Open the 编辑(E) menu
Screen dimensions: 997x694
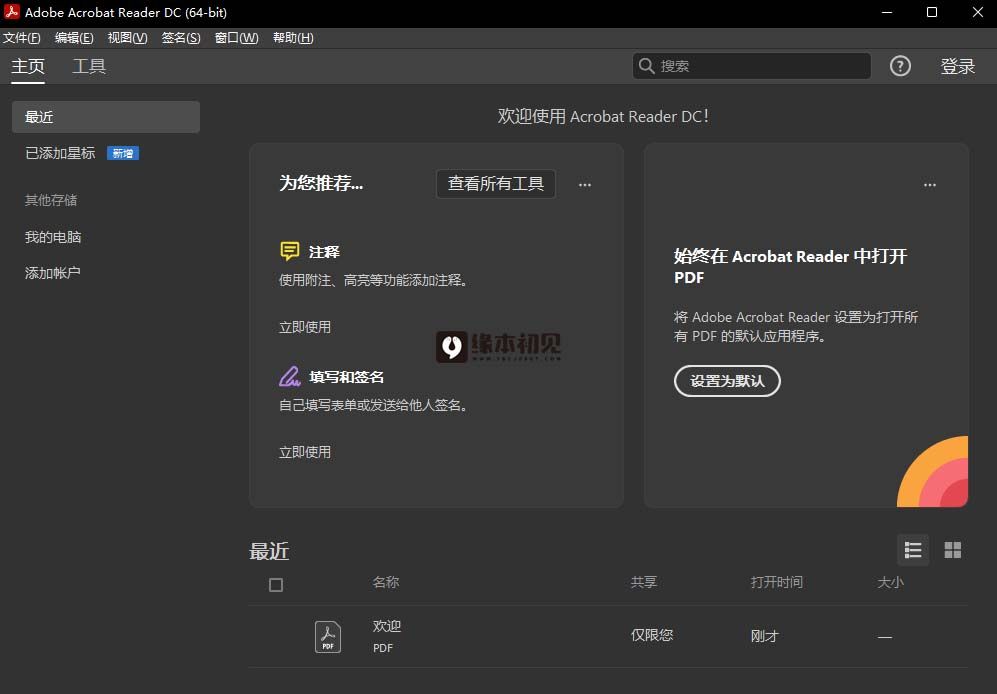click(74, 38)
